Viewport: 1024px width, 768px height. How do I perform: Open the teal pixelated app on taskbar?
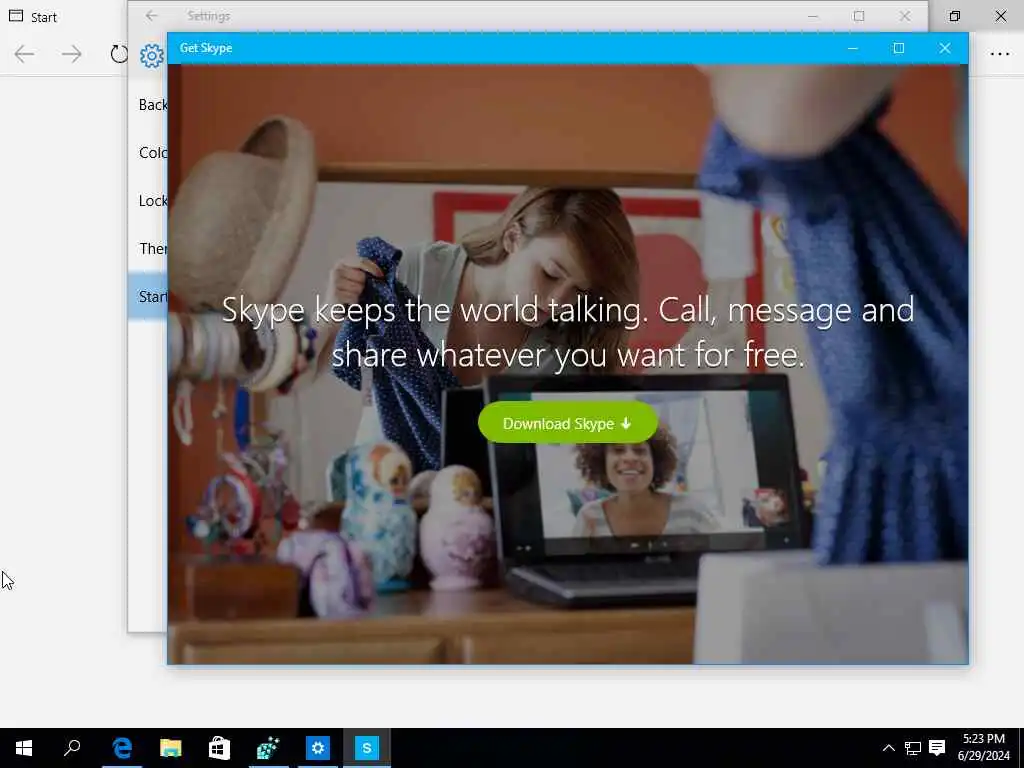[268, 748]
